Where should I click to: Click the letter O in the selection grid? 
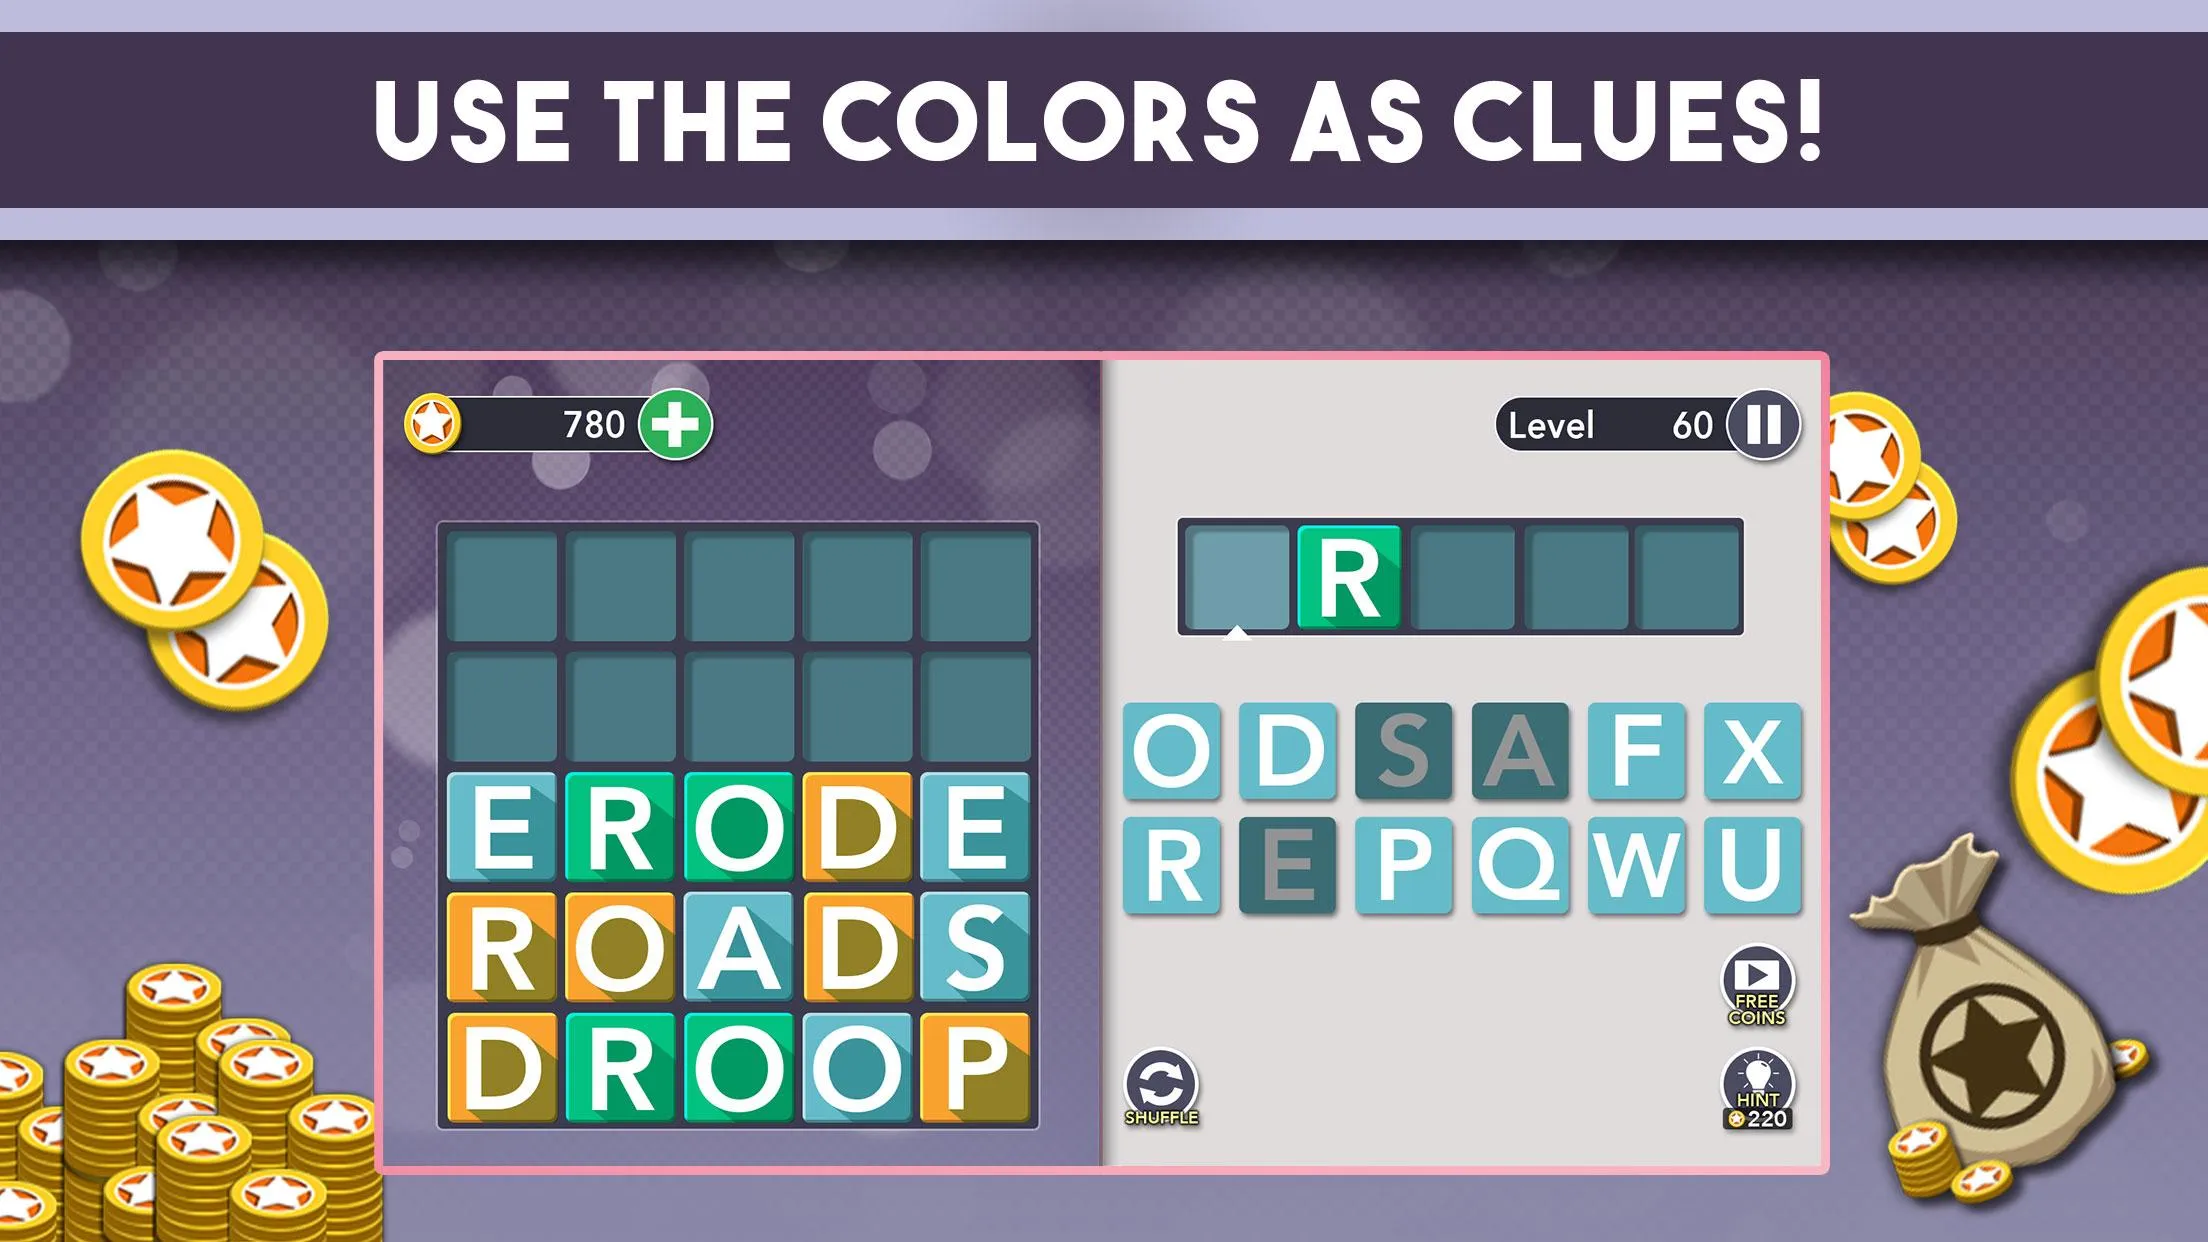click(x=1166, y=746)
